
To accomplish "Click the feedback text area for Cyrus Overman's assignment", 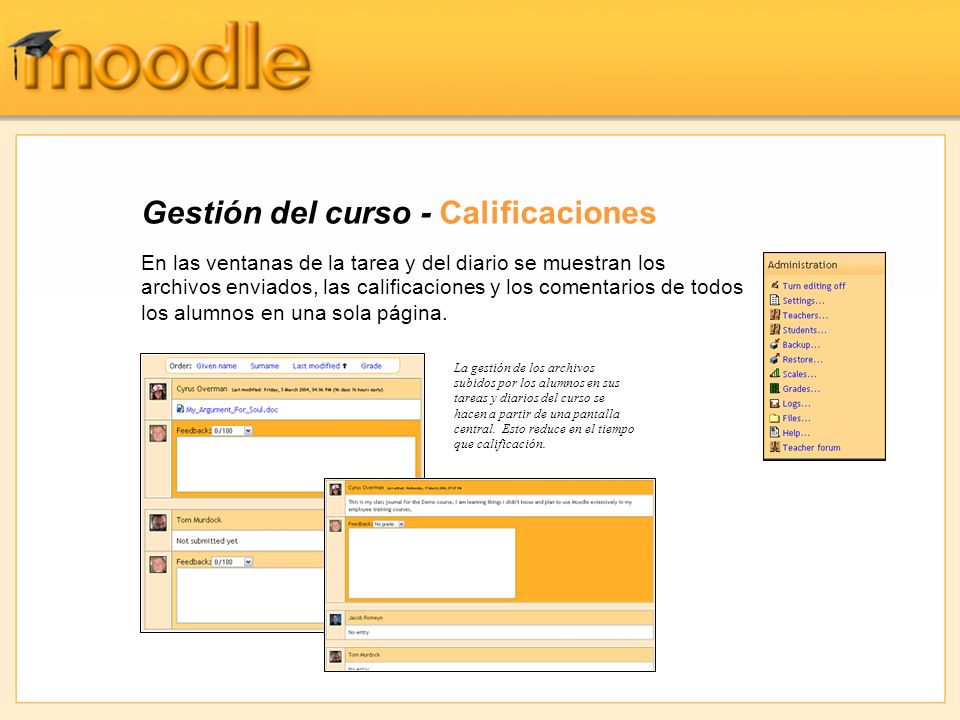I will 296,464.
